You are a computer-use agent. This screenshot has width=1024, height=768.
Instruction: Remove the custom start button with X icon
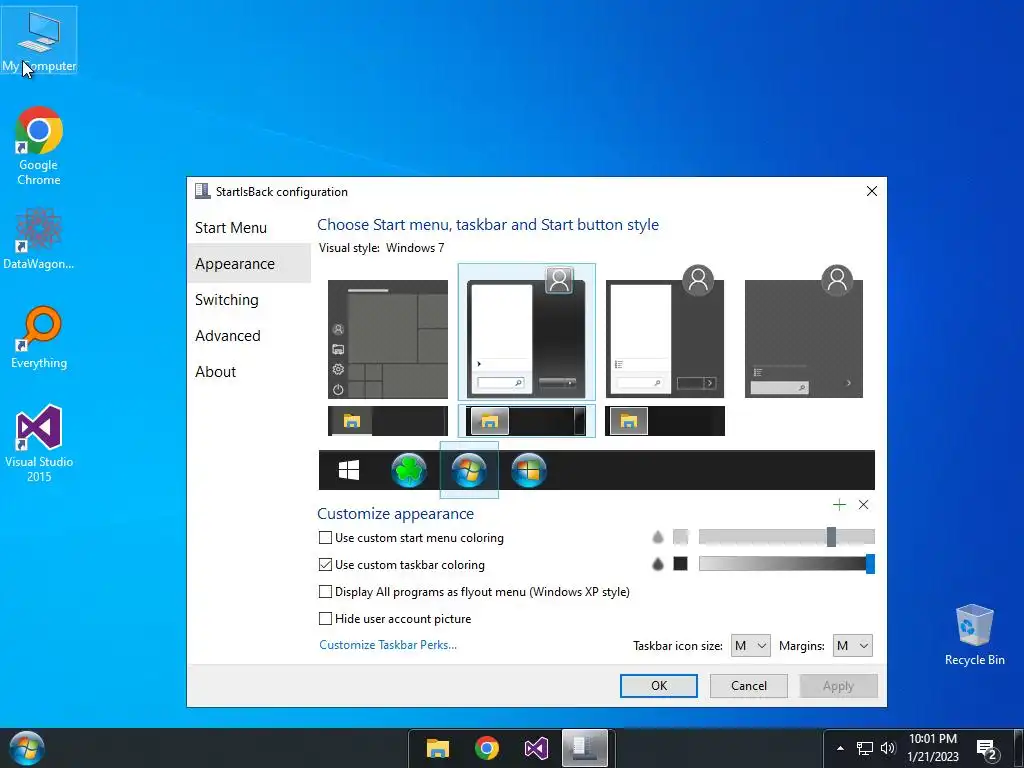863,504
